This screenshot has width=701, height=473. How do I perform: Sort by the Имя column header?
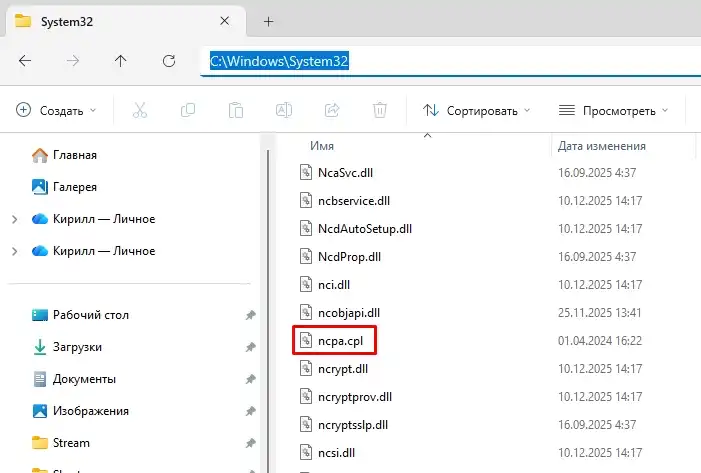coord(322,146)
